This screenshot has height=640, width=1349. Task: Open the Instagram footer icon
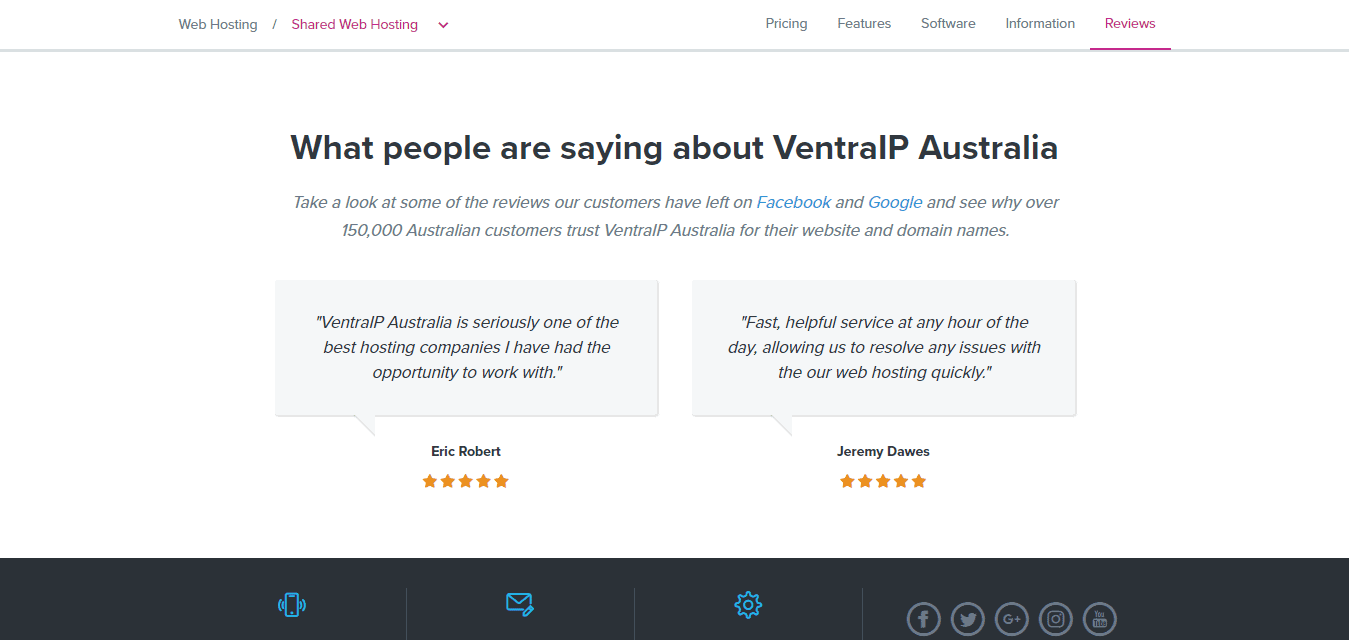point(1056,619)
